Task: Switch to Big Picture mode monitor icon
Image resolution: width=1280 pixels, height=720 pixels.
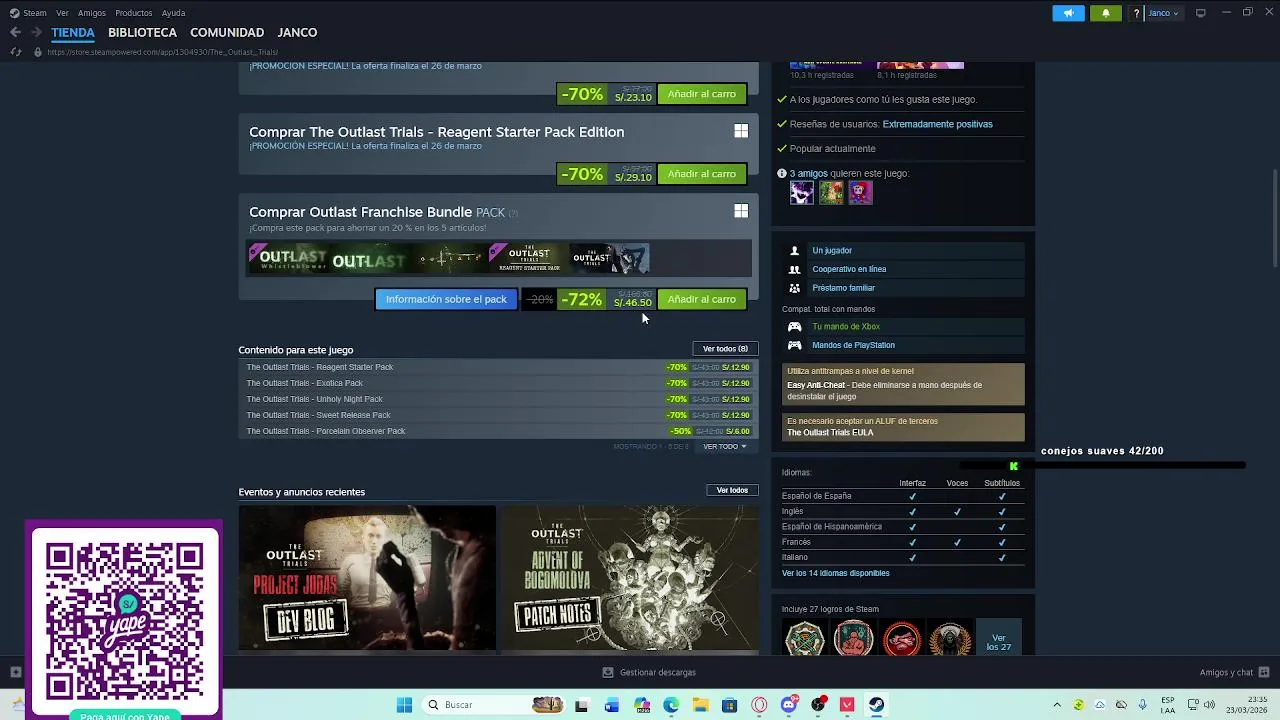Action: click(1201, 13)
